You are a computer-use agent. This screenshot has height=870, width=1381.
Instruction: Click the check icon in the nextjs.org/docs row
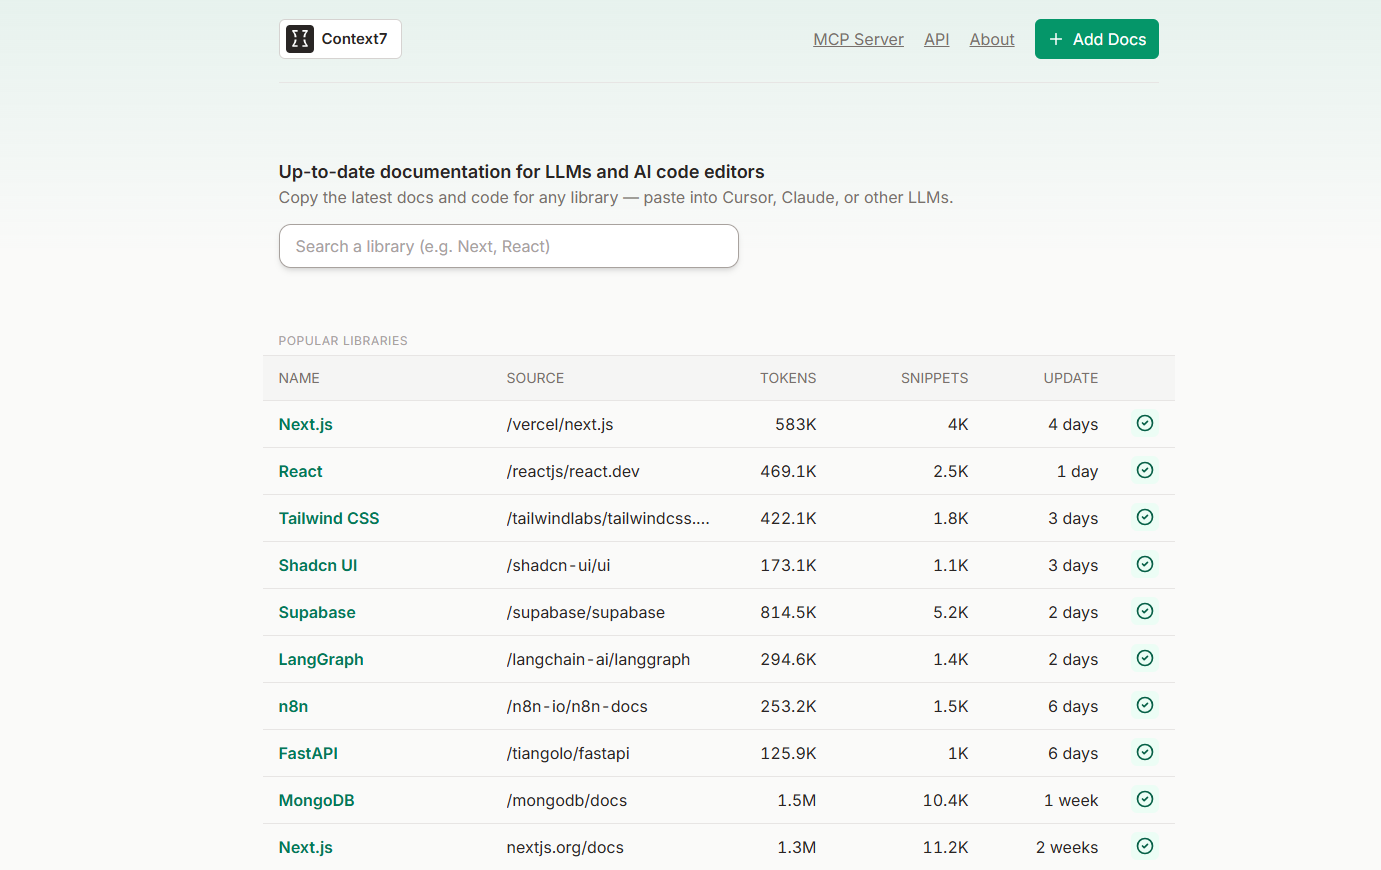click(x=1145, y=846)
